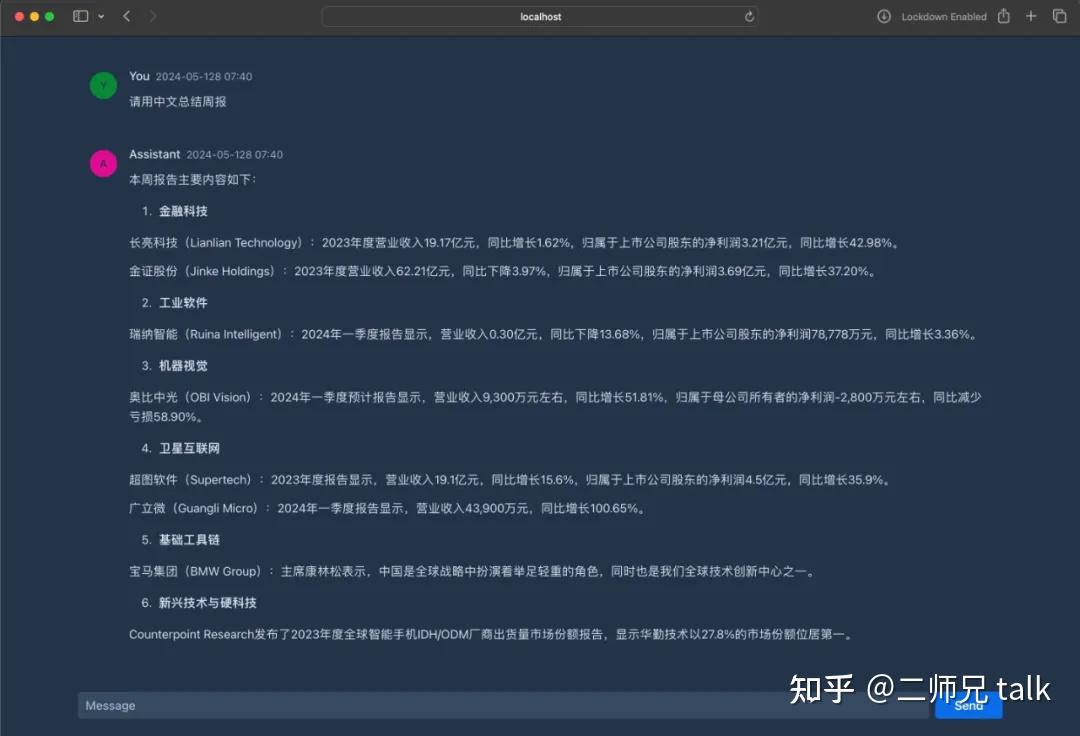Image resolution: width=1080 pixels, height=736 pixels.
Task: Click the Lockdown Enabled status label
Action: [x=944, y=16]
